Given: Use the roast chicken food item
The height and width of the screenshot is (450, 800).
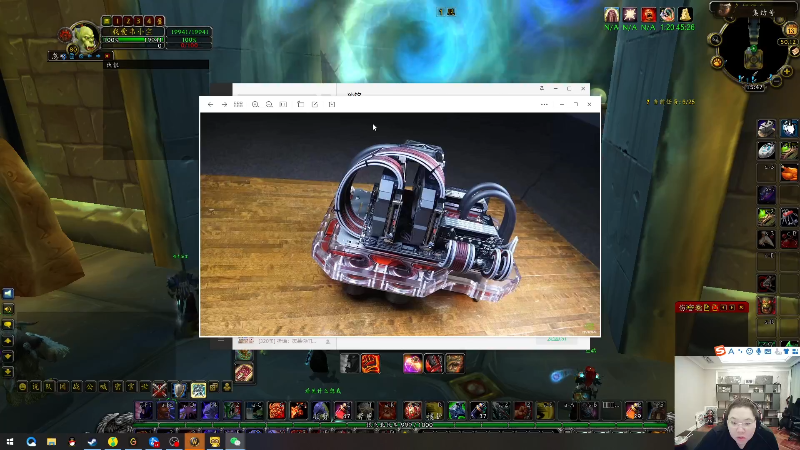Looking at the screenshot, I should (789, 173).
